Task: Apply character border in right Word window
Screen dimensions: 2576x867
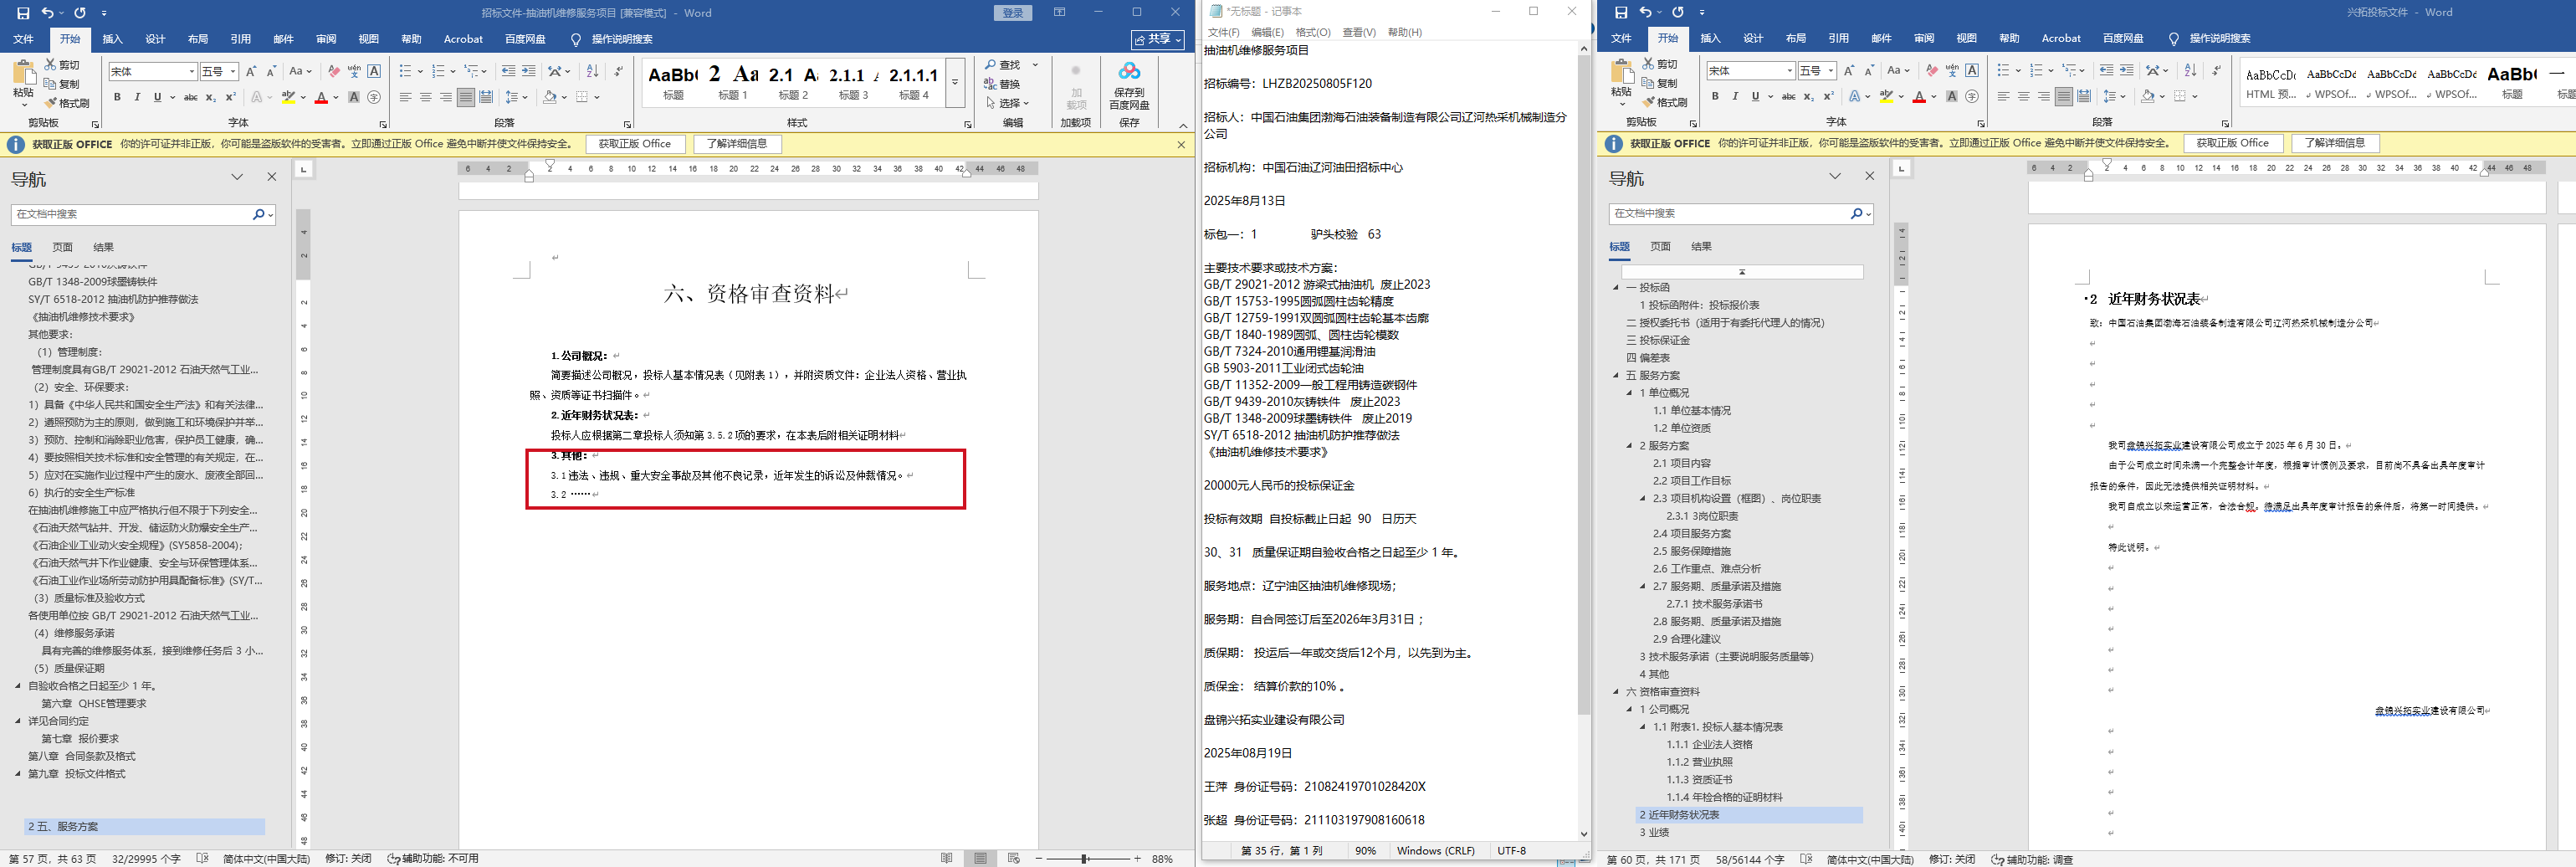Action: [1972, 70]
